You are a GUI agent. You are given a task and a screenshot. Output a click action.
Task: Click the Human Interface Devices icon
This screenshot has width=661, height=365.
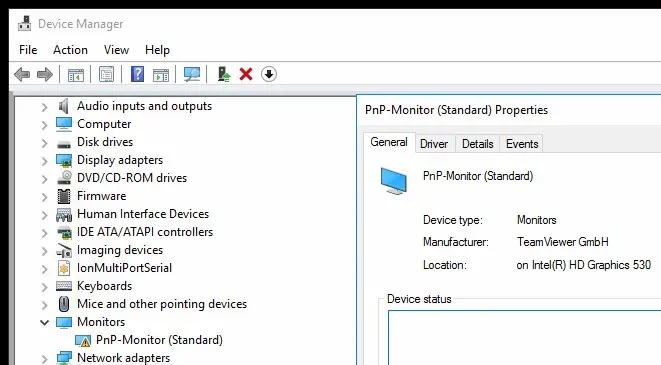point(64,215)
